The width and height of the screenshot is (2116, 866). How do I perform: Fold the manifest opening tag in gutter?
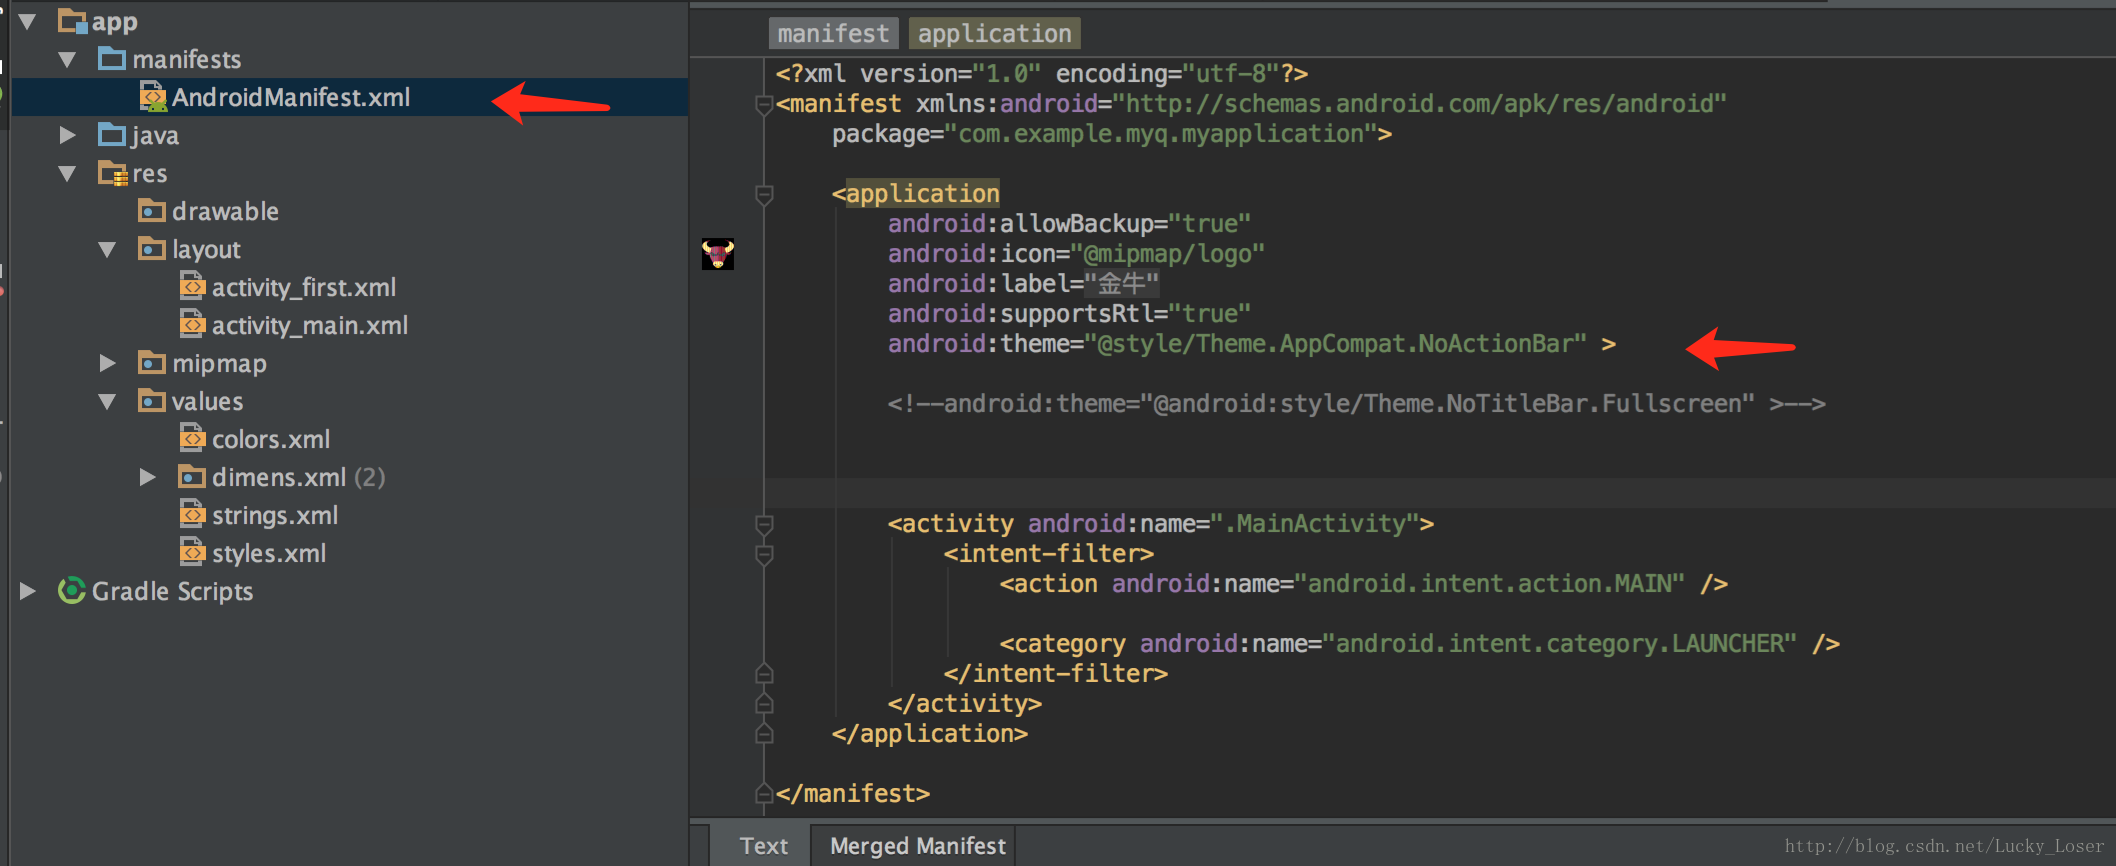764,104
